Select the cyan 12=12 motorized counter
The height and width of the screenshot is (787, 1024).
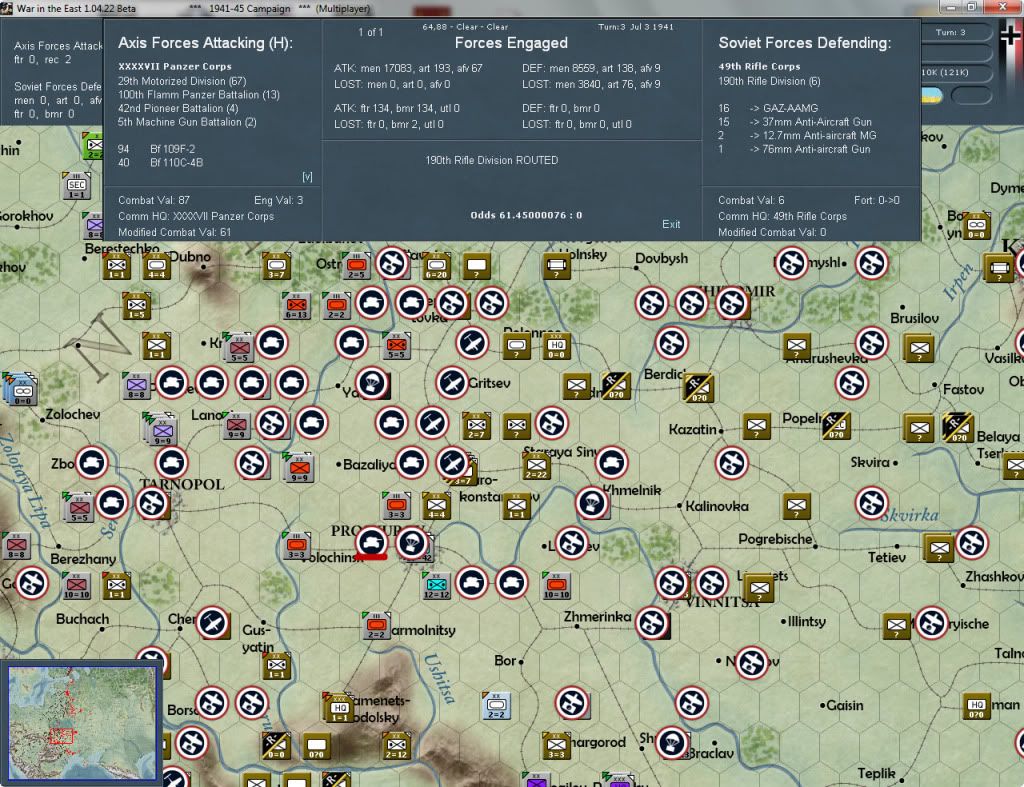(436, 586)
